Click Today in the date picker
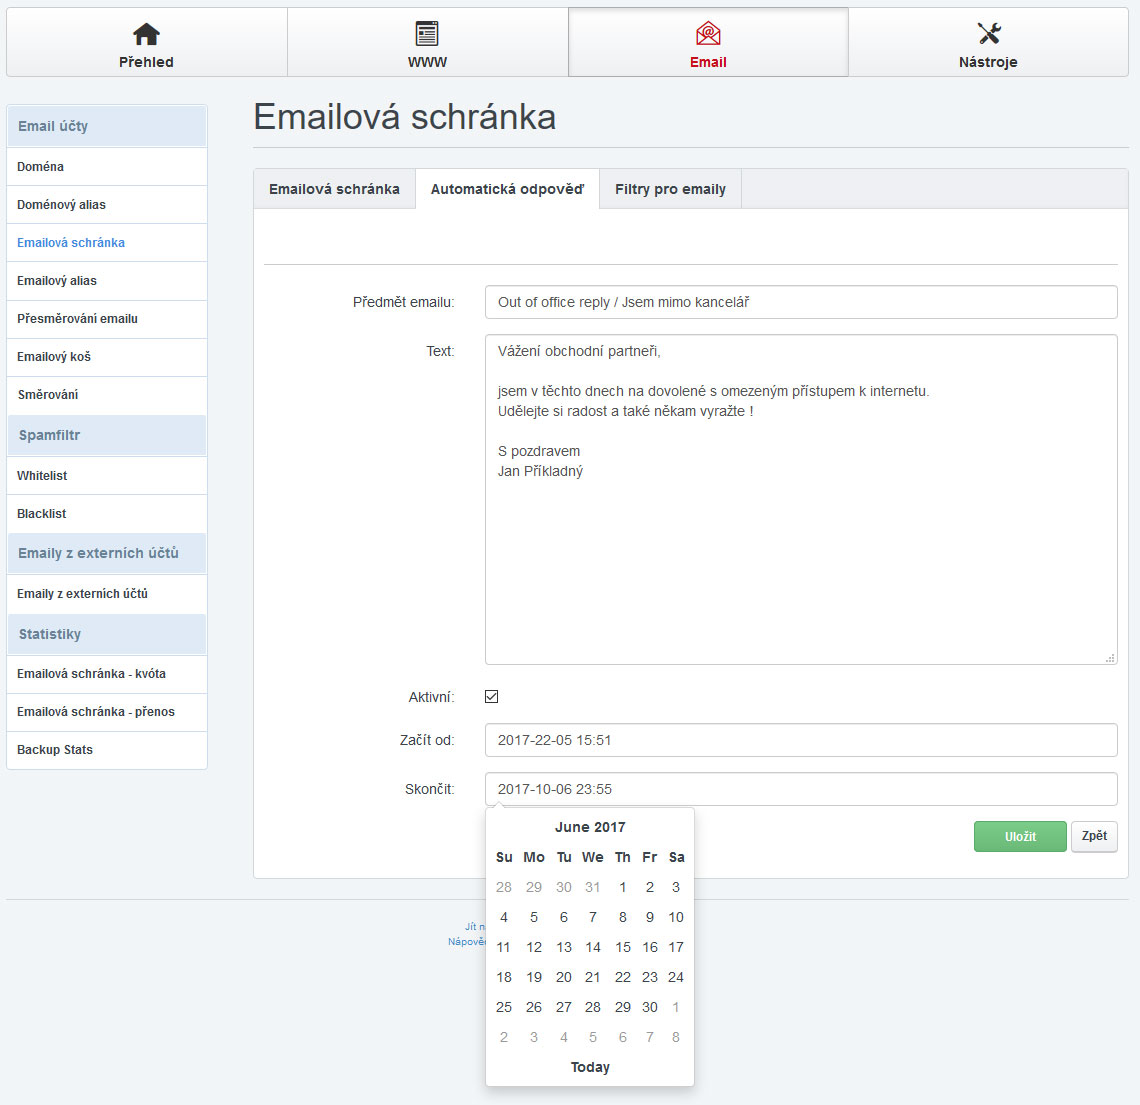 pyautogui.click(x=590, y=1067)
